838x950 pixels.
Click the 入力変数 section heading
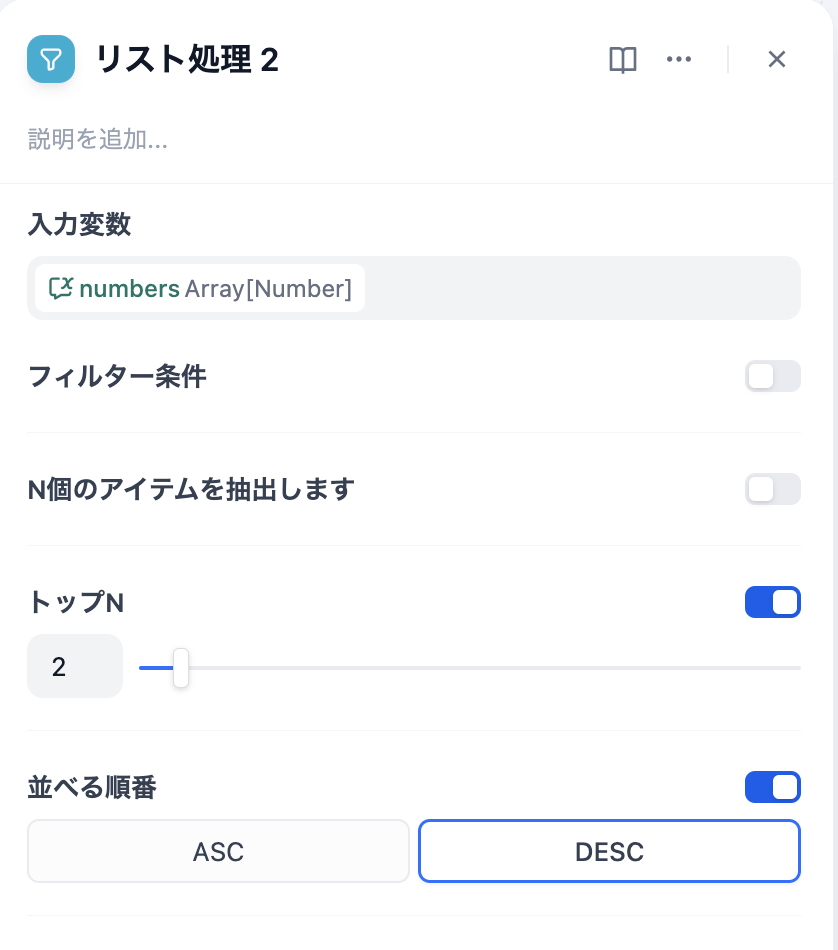pos(79,225)
